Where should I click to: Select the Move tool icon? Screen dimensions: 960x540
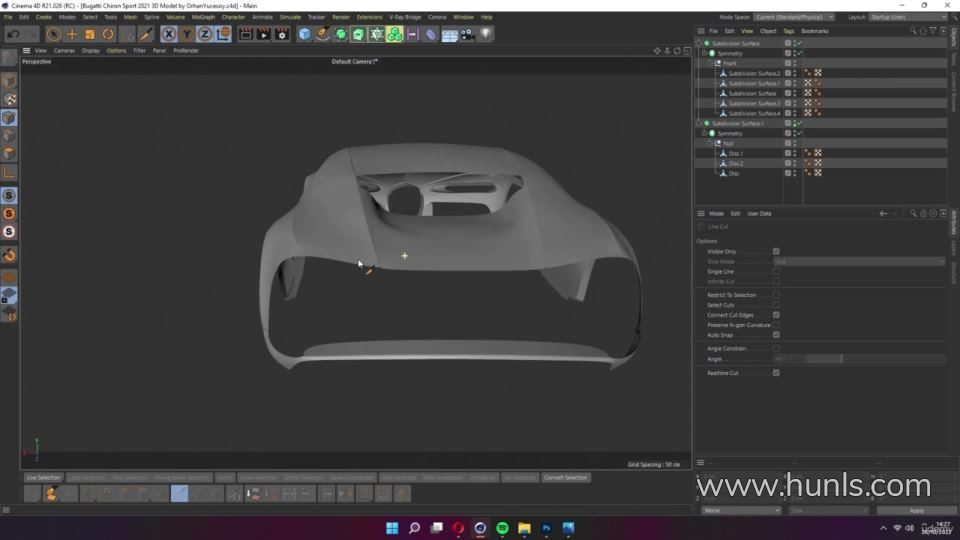(72, 34)
